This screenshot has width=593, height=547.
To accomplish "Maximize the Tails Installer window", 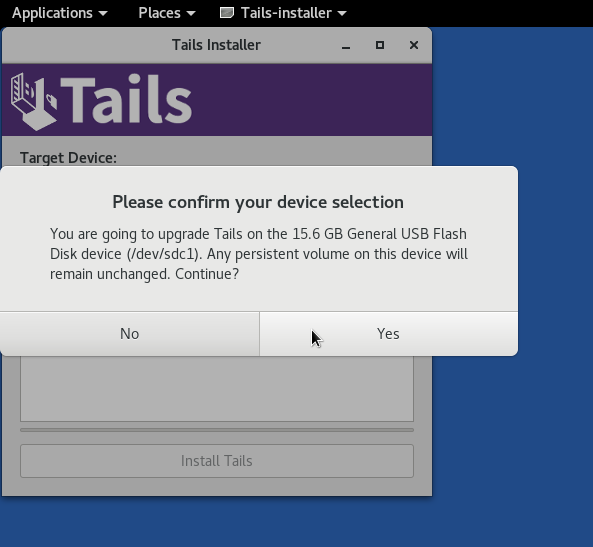I will [x=380, y=45].
